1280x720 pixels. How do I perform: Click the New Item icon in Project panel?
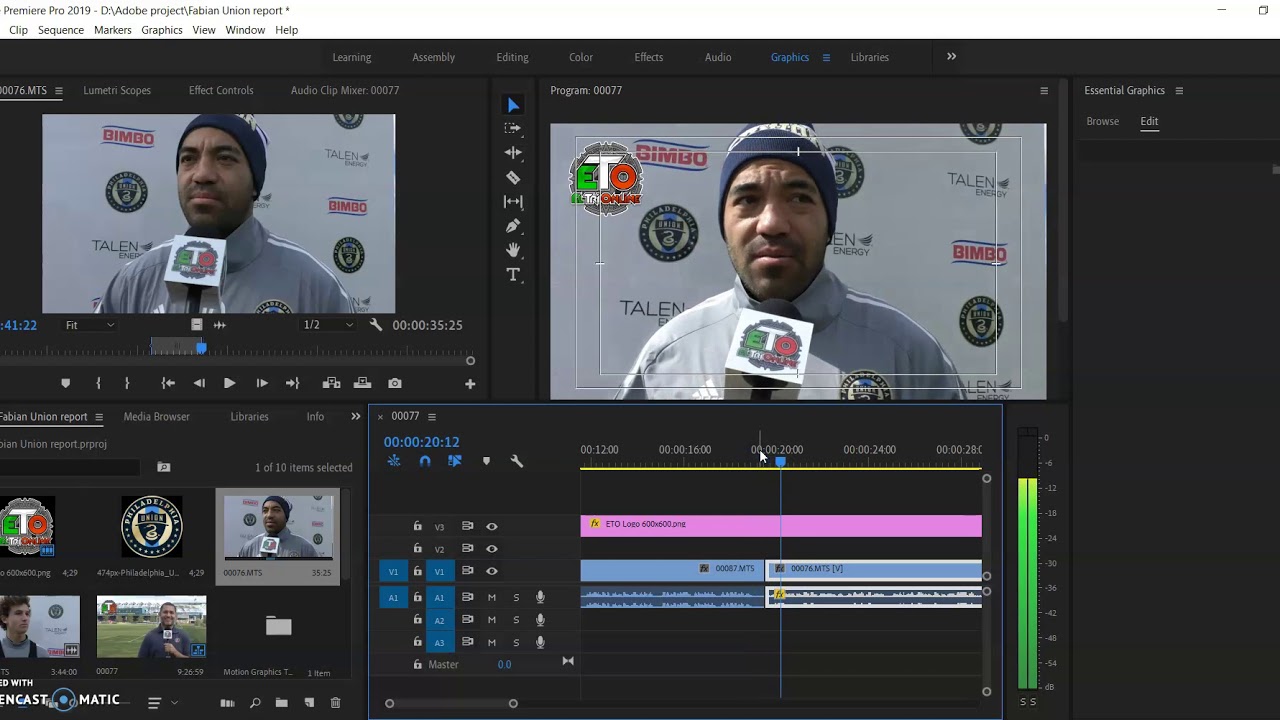pos(309,703)
